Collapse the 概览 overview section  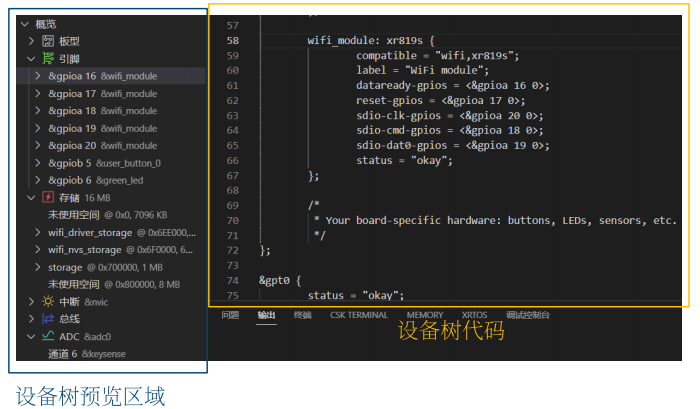pyautogui.click(x=25, y=24)
